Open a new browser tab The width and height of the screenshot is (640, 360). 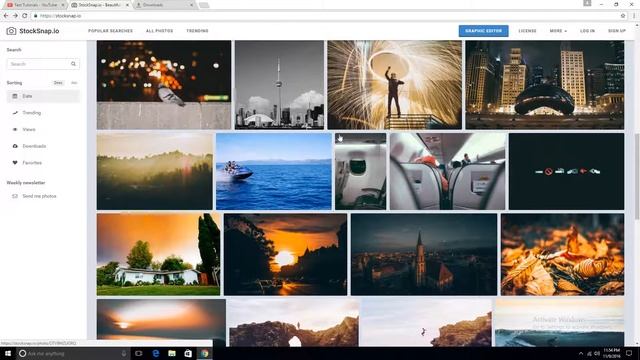(204, 5)
